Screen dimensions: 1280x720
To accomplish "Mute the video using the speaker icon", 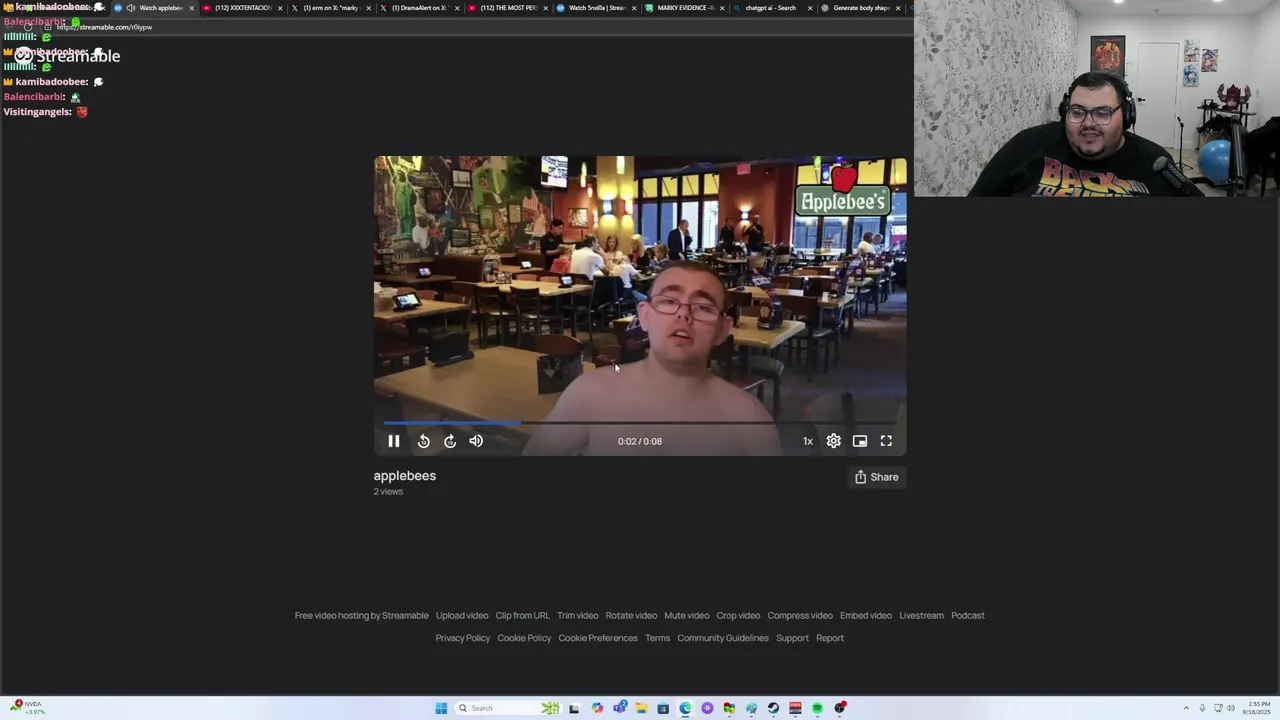I will pos(476,441).
